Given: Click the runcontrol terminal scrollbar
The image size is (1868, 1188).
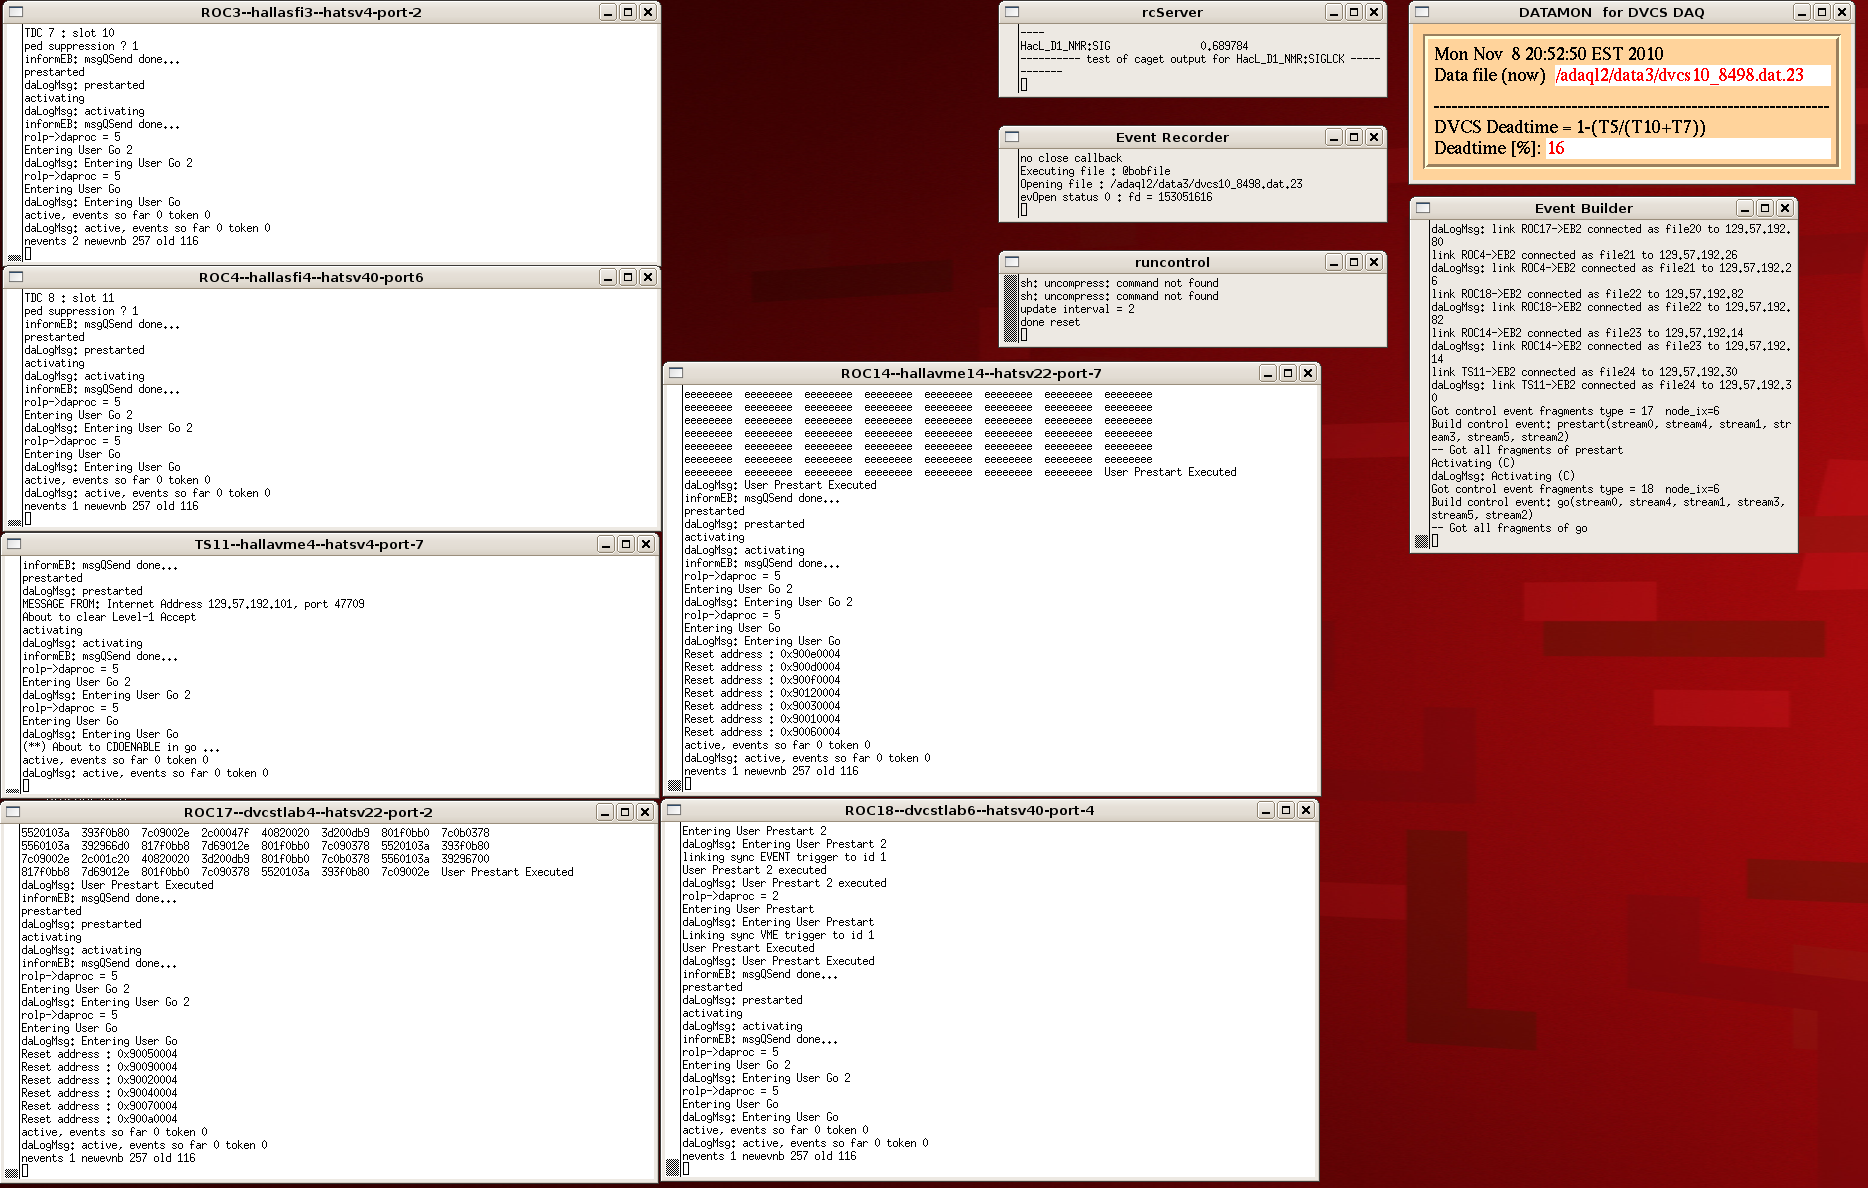Looking at the screenshot, I should pos(1010,309).
